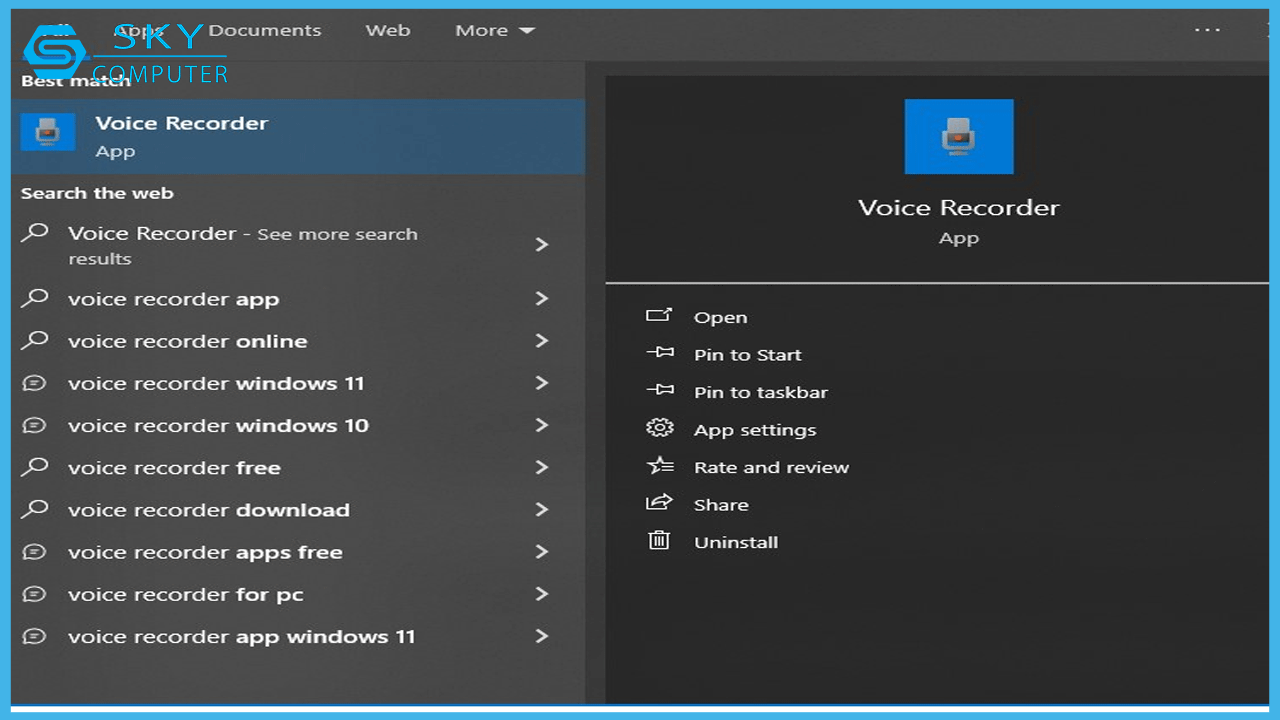
Task: Expand arrow for voice recorder online
Action: pos(542,340)
